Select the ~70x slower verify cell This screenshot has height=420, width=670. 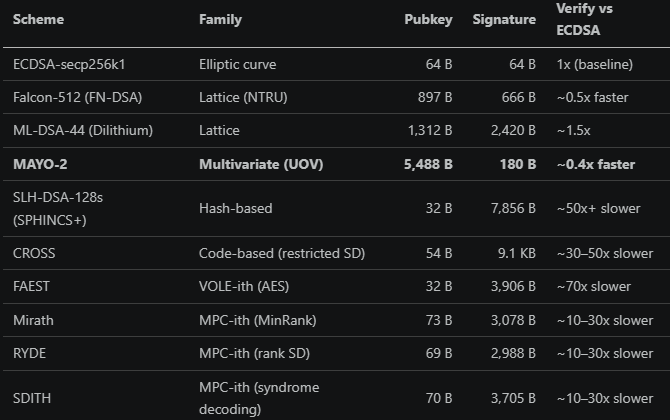pyautogui.click(x=594, y=286)
